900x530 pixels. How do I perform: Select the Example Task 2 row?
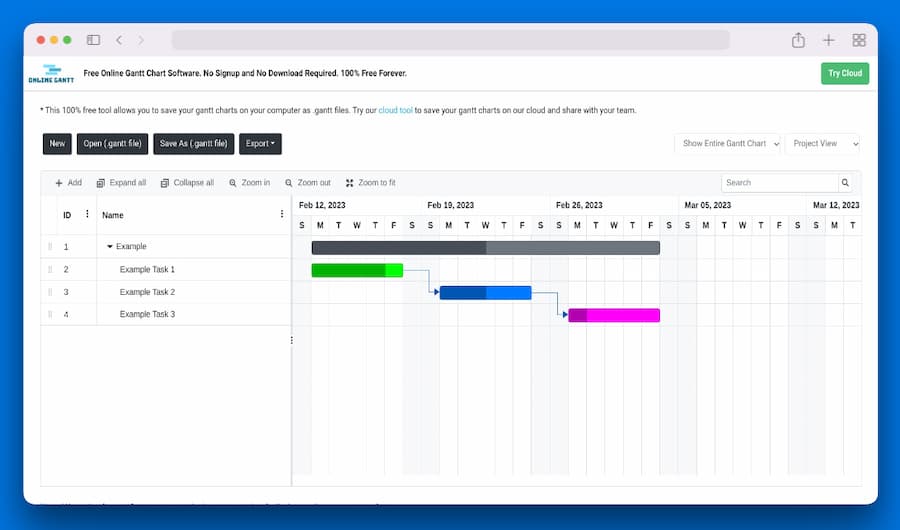[166, 292]
